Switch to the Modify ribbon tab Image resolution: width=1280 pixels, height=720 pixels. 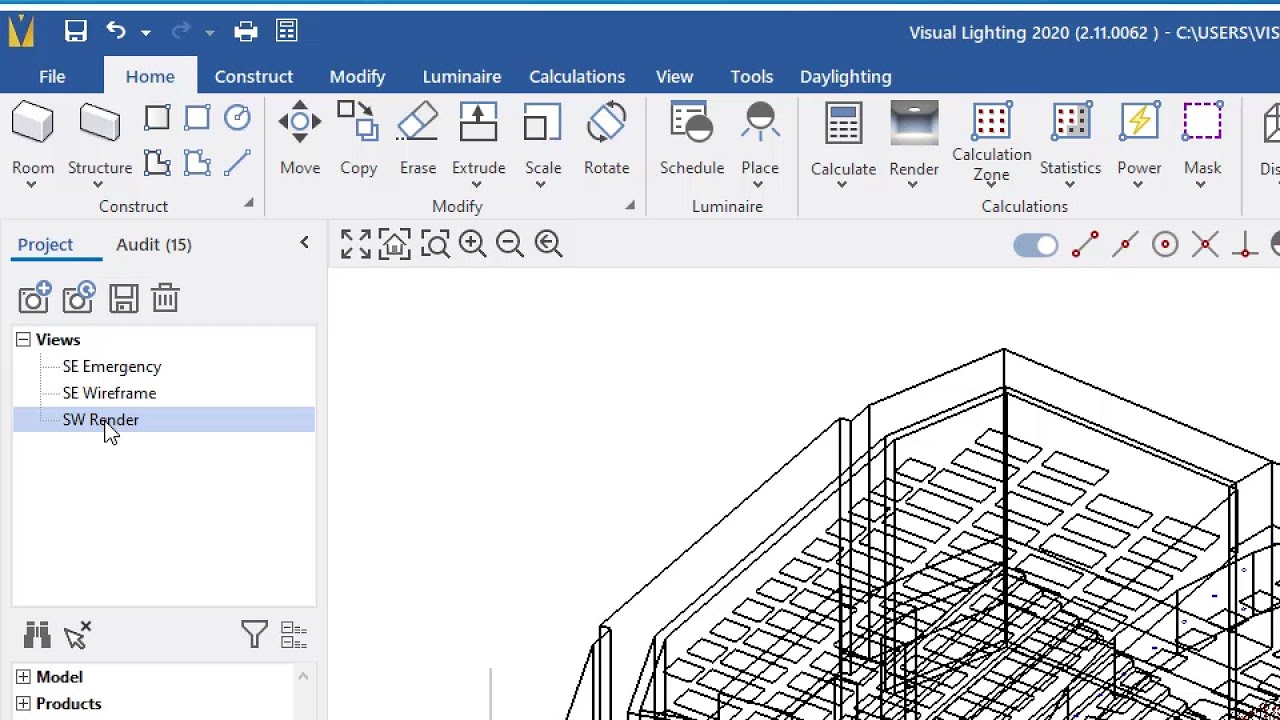tap(357, 76)
